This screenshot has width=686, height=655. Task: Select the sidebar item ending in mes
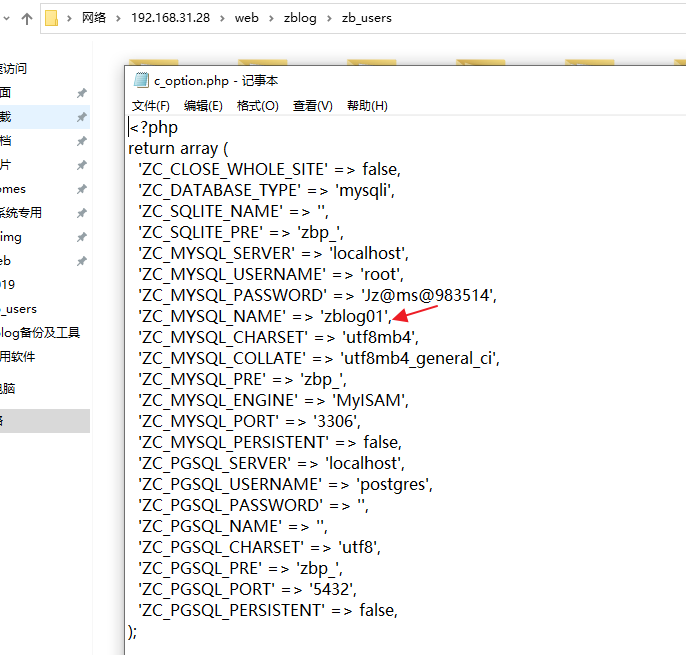tap(13, 189)
